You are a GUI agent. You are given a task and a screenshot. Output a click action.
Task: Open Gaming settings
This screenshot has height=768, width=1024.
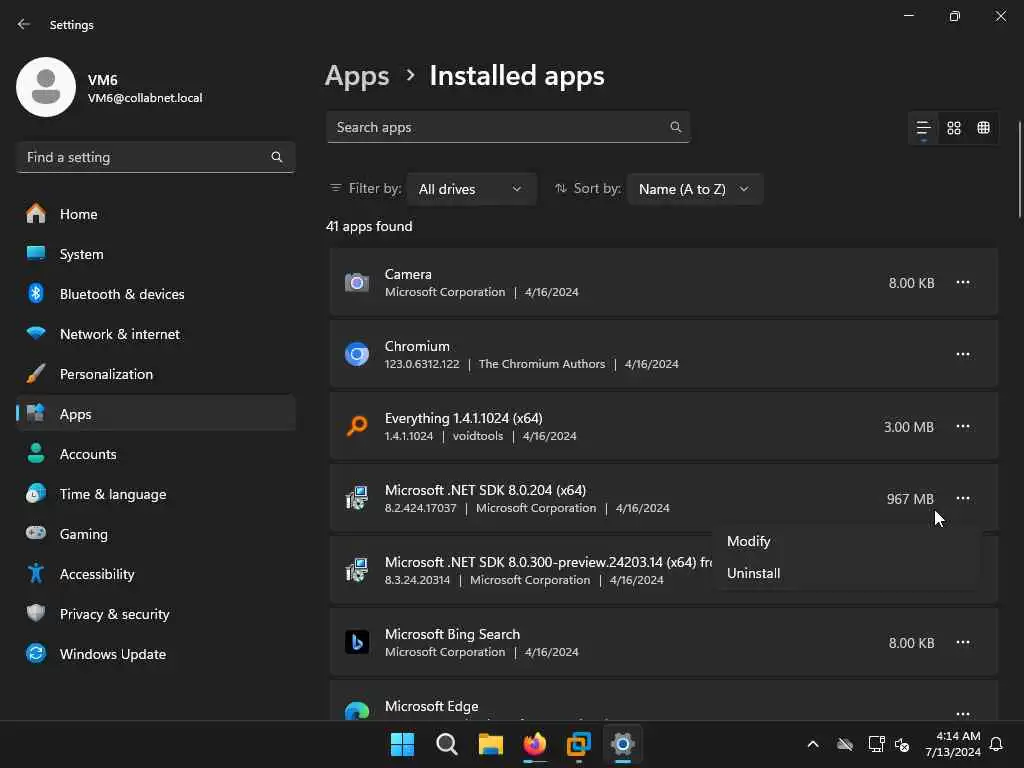[x=155, y=534]
